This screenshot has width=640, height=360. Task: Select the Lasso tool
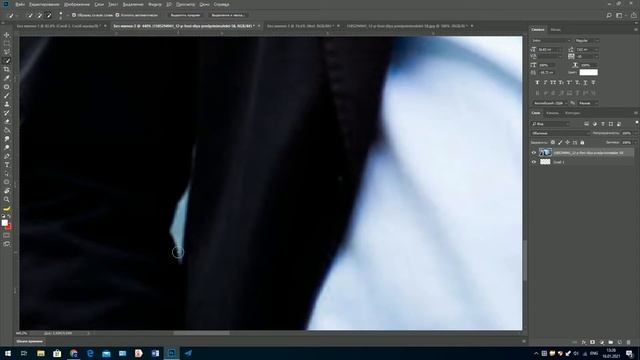coord(7,52)
